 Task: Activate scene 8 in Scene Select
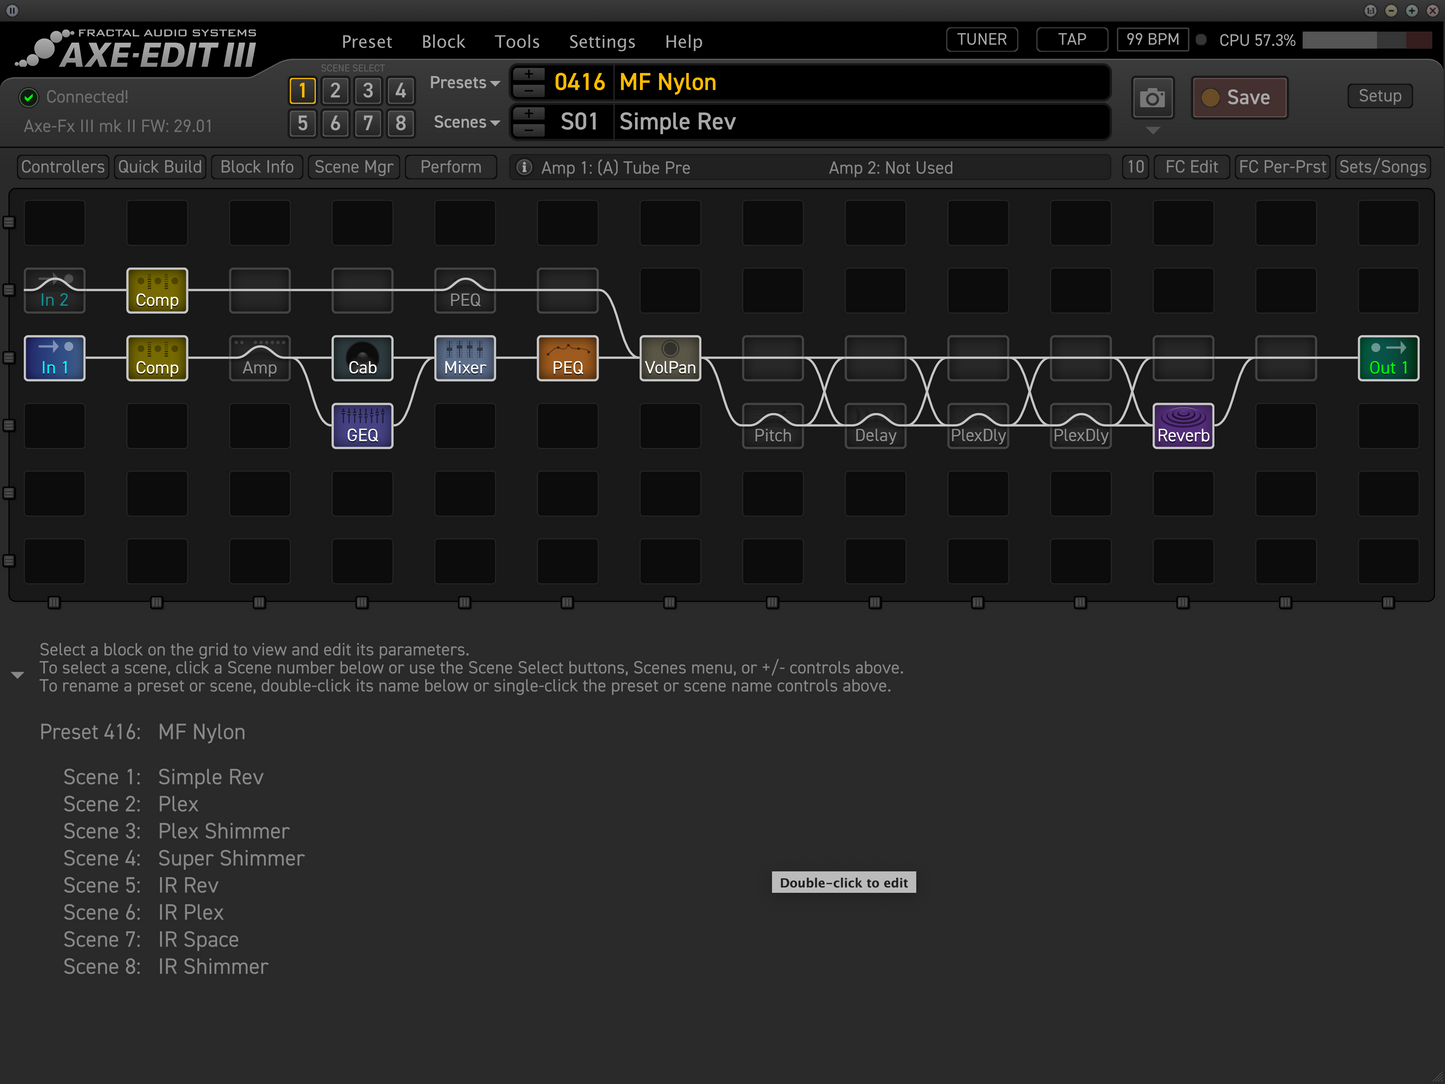click(x=401, y=123)
